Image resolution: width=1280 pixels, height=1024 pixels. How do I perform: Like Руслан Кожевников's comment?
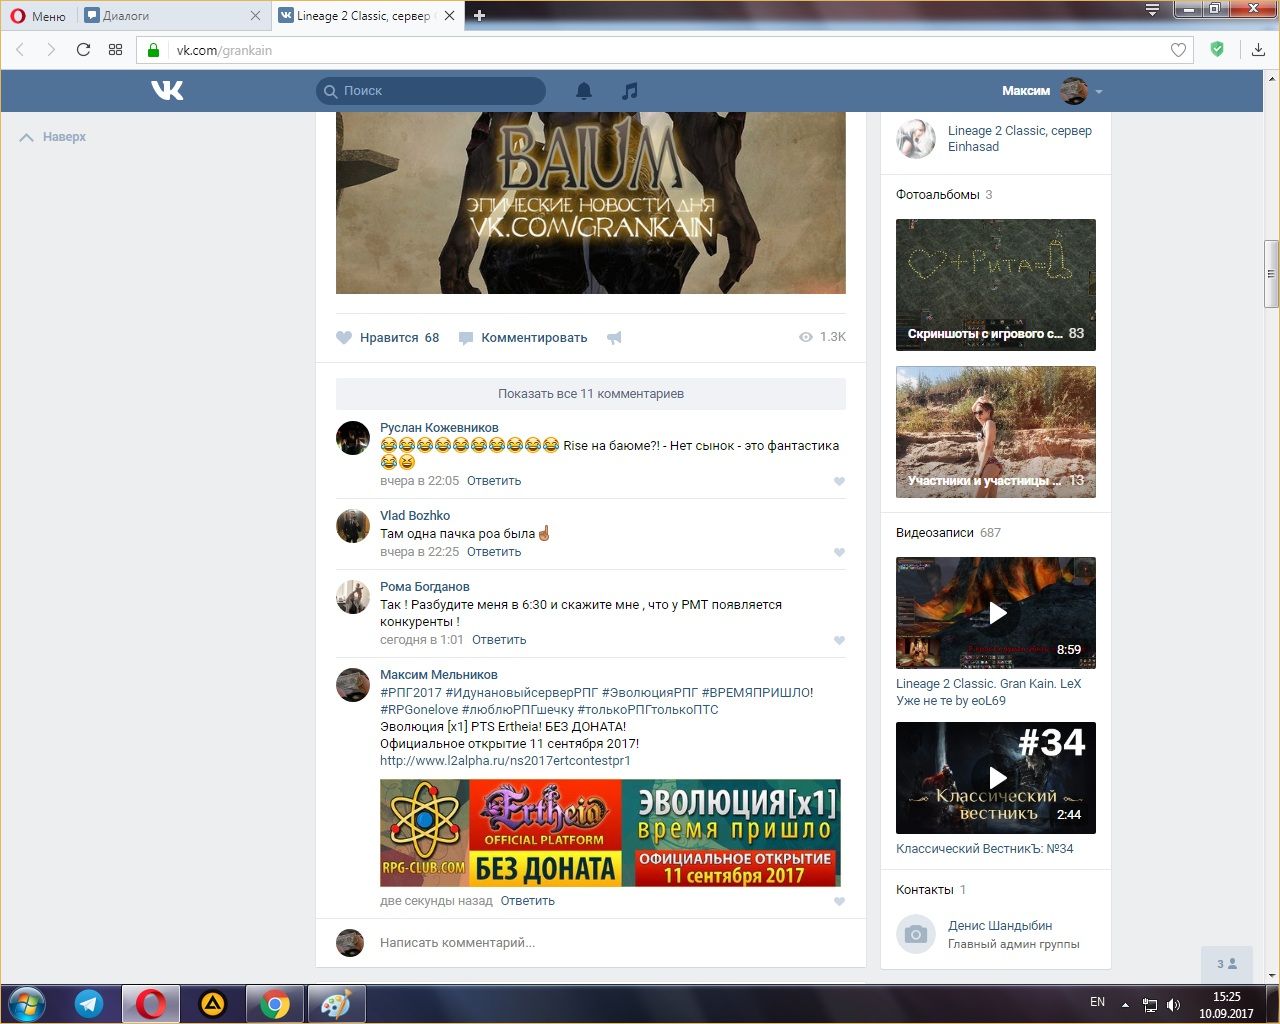point(839,481)
